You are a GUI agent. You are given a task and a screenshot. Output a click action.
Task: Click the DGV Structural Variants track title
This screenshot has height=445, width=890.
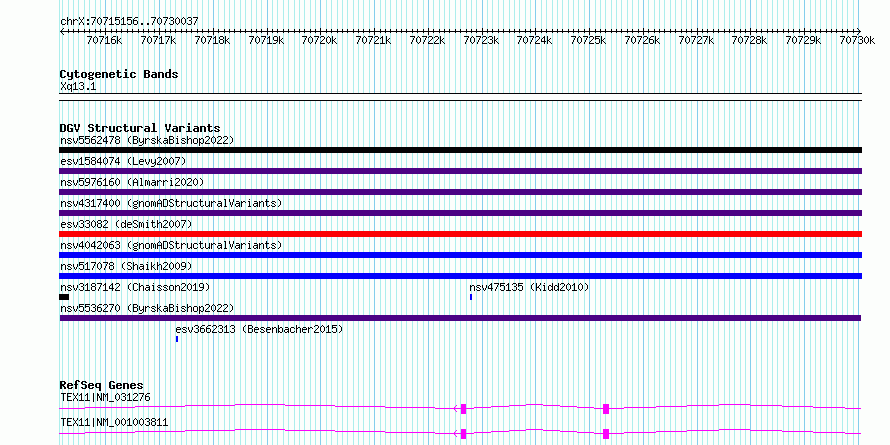coord(140,128)
